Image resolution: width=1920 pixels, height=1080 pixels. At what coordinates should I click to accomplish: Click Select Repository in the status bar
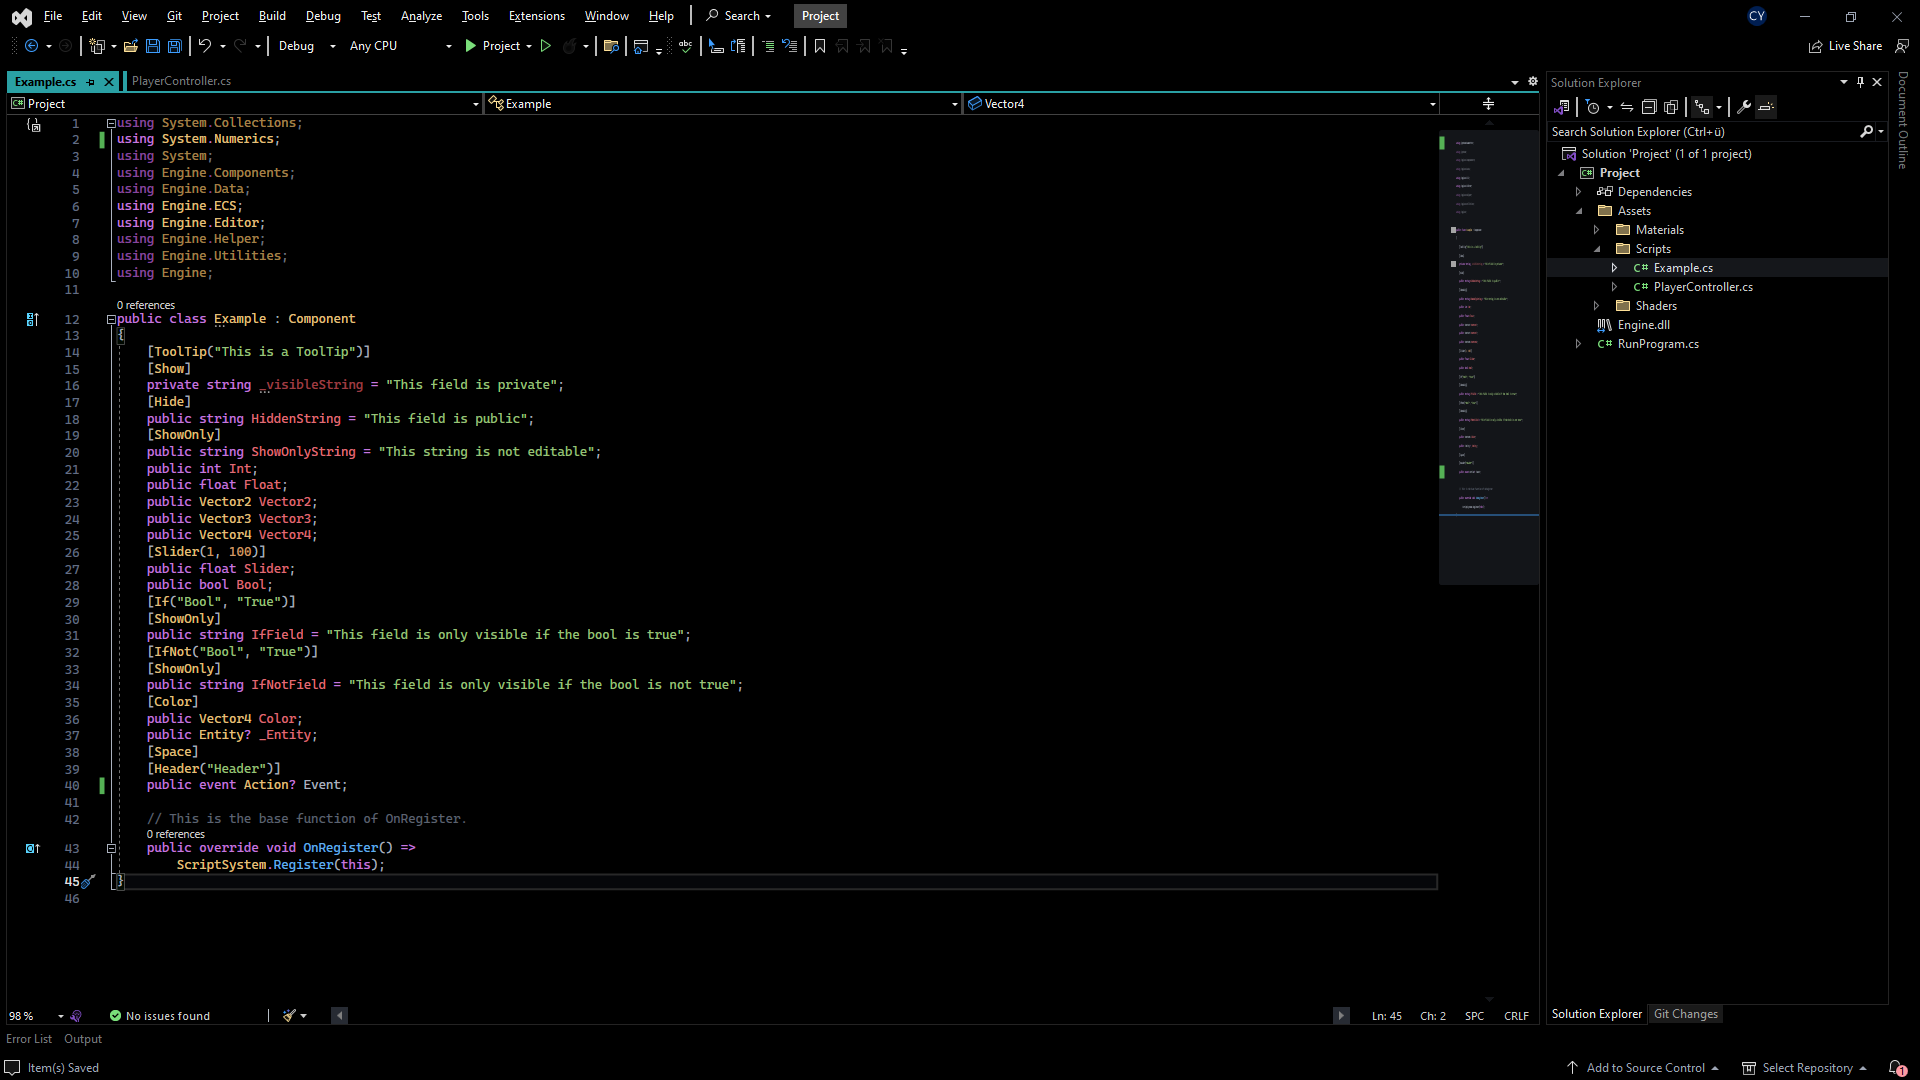[x=1805, y=1068]
